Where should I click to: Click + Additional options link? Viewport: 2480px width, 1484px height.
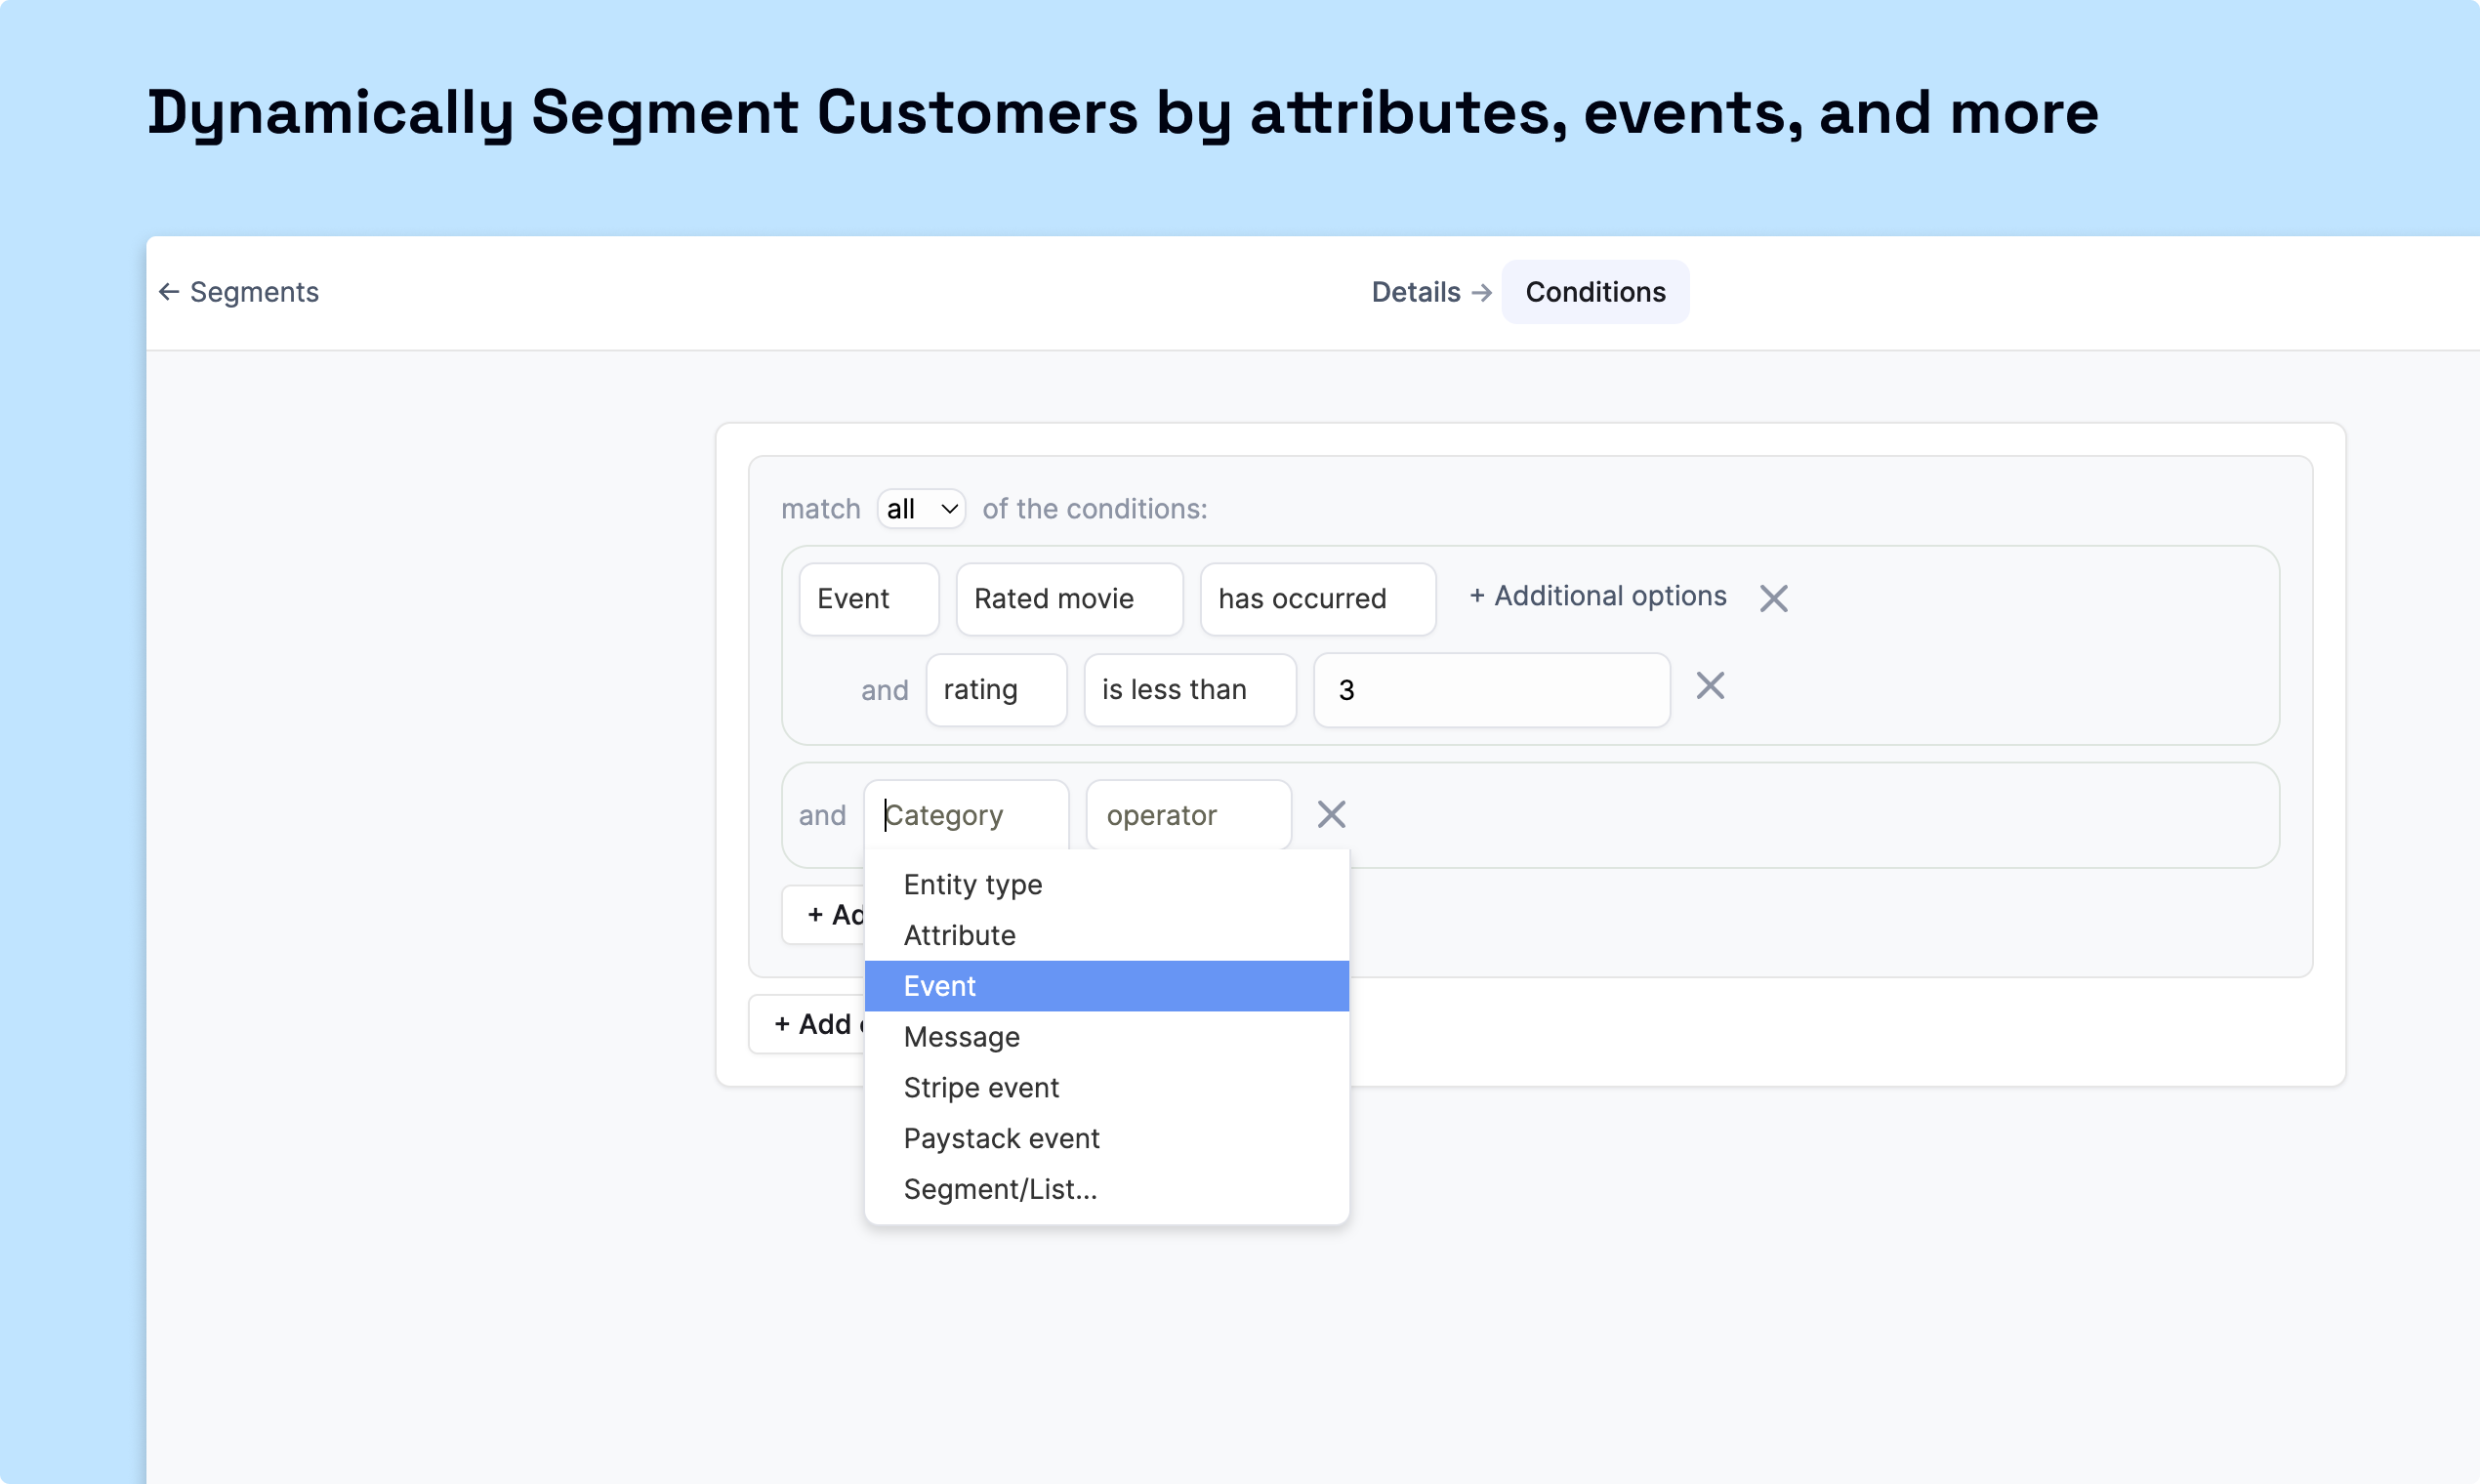click(x=1598, y=596)
